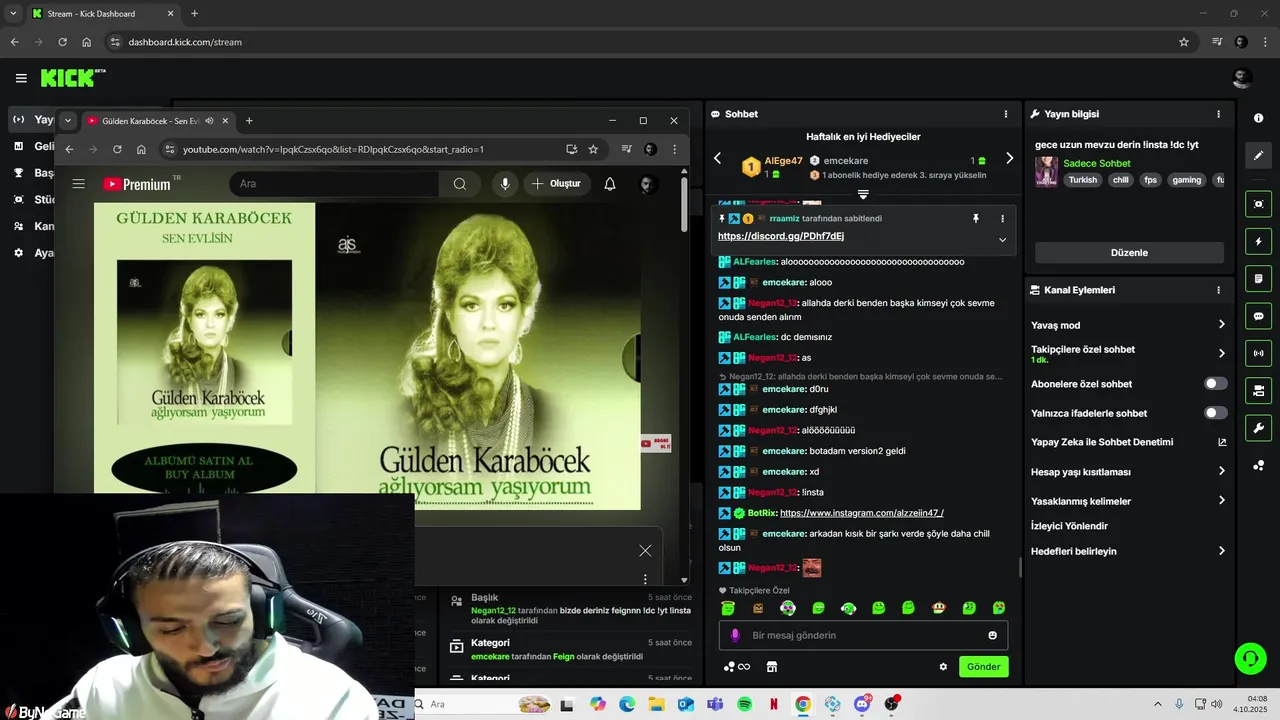
Task: Open the green headset support button
Action: tap(1250, 658)
